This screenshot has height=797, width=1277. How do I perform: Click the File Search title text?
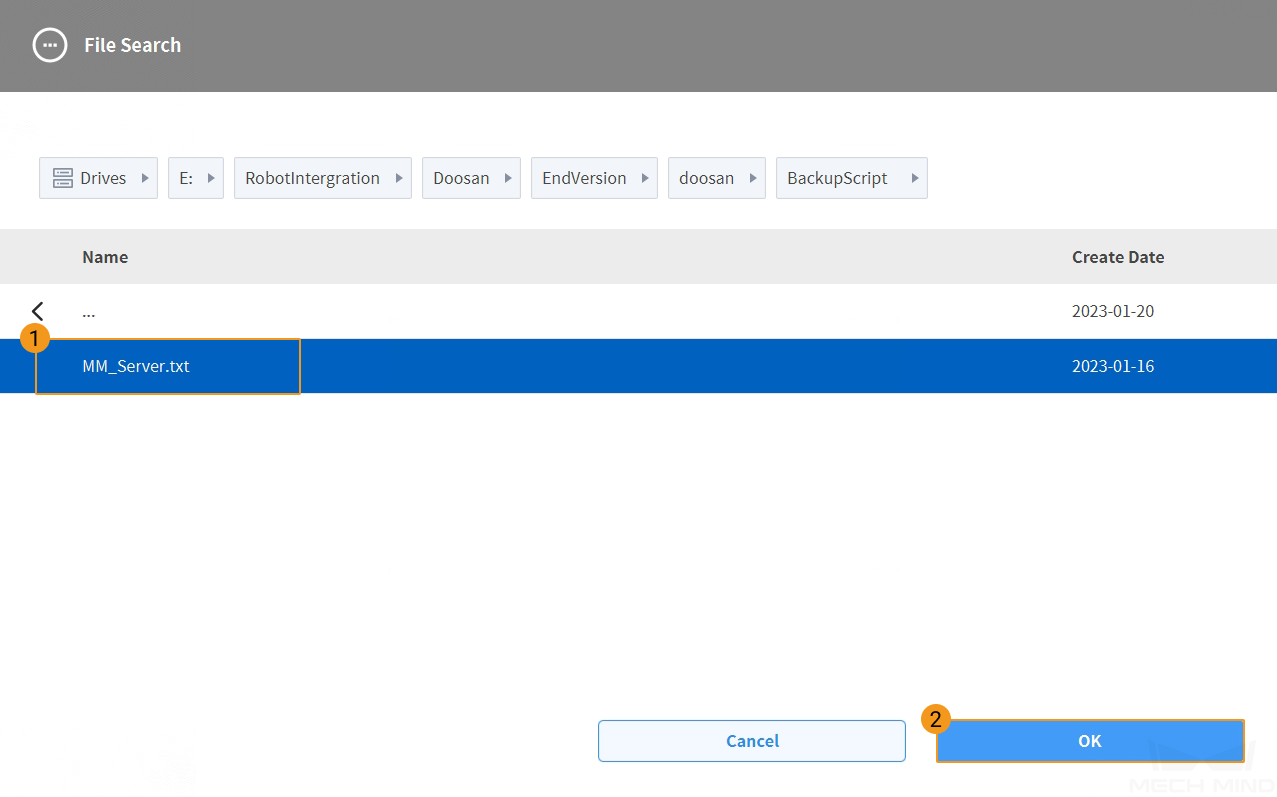pos(132,45)
